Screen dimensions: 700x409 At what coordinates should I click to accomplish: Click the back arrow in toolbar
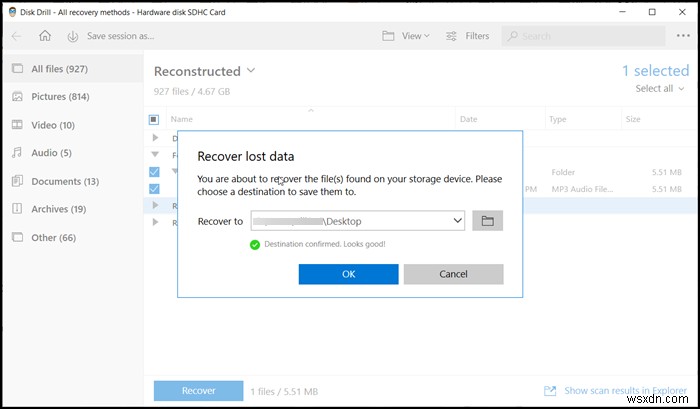(x=17, y=36)
